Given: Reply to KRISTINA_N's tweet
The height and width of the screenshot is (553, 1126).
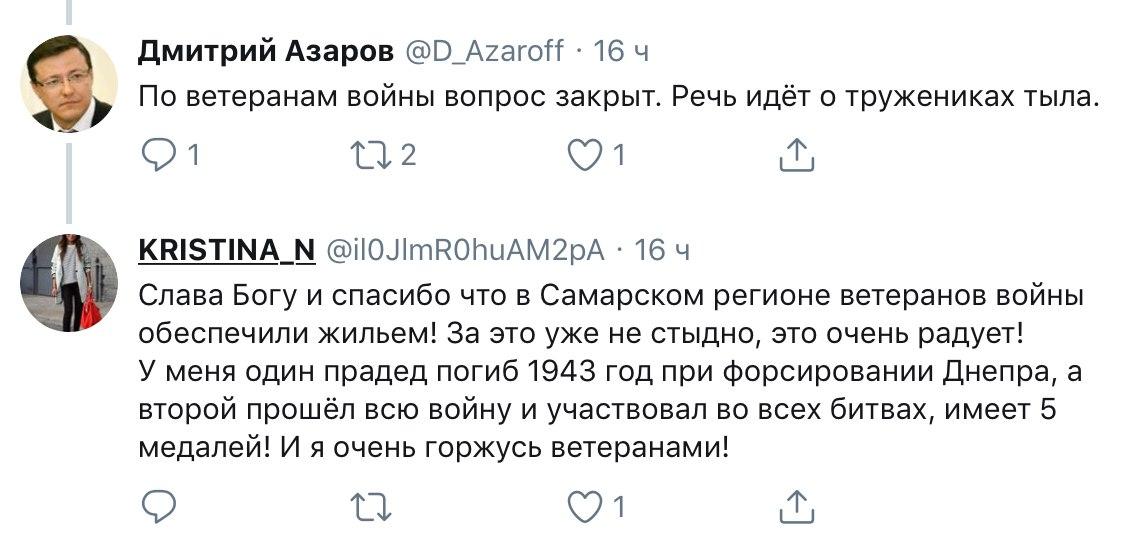Looking at the screenshot, I should point(158,508).
